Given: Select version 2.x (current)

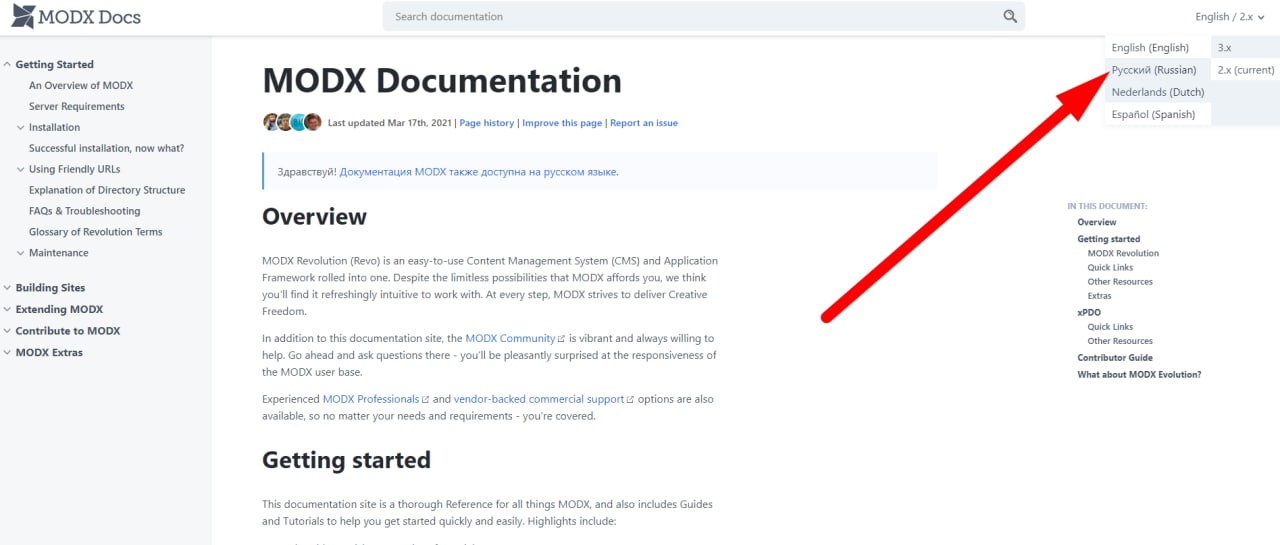Looking at the screenshot, I should pyautogui.click(x=1245, y=70).
